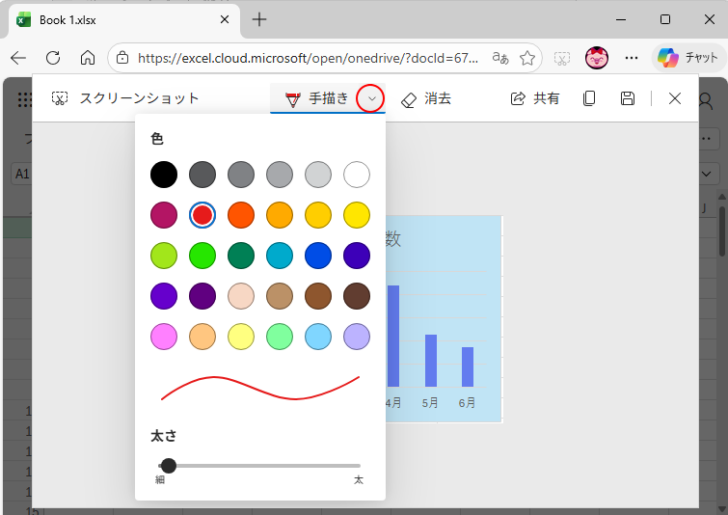Choose the orange-red color swatch
The width and height of the screenshot is (728, 515).
241,215
